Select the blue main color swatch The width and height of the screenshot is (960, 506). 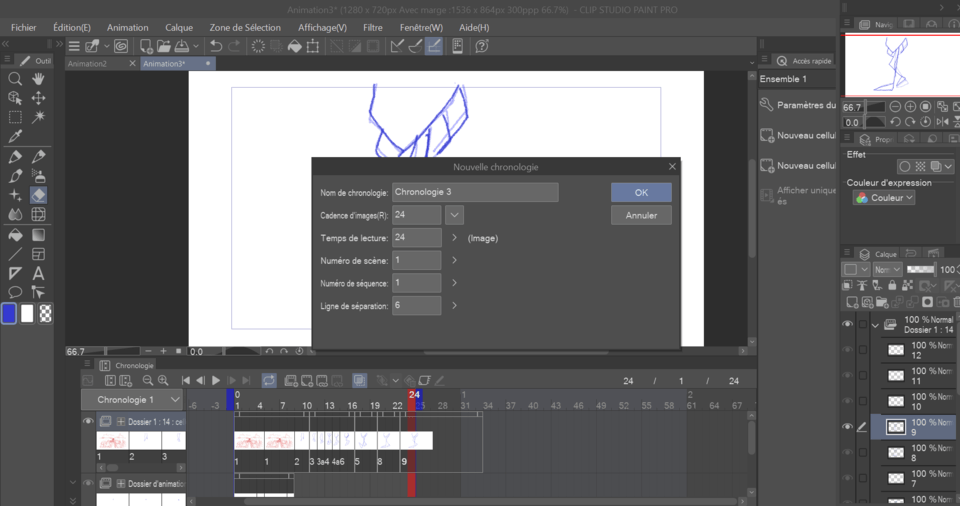pos(9,314)
